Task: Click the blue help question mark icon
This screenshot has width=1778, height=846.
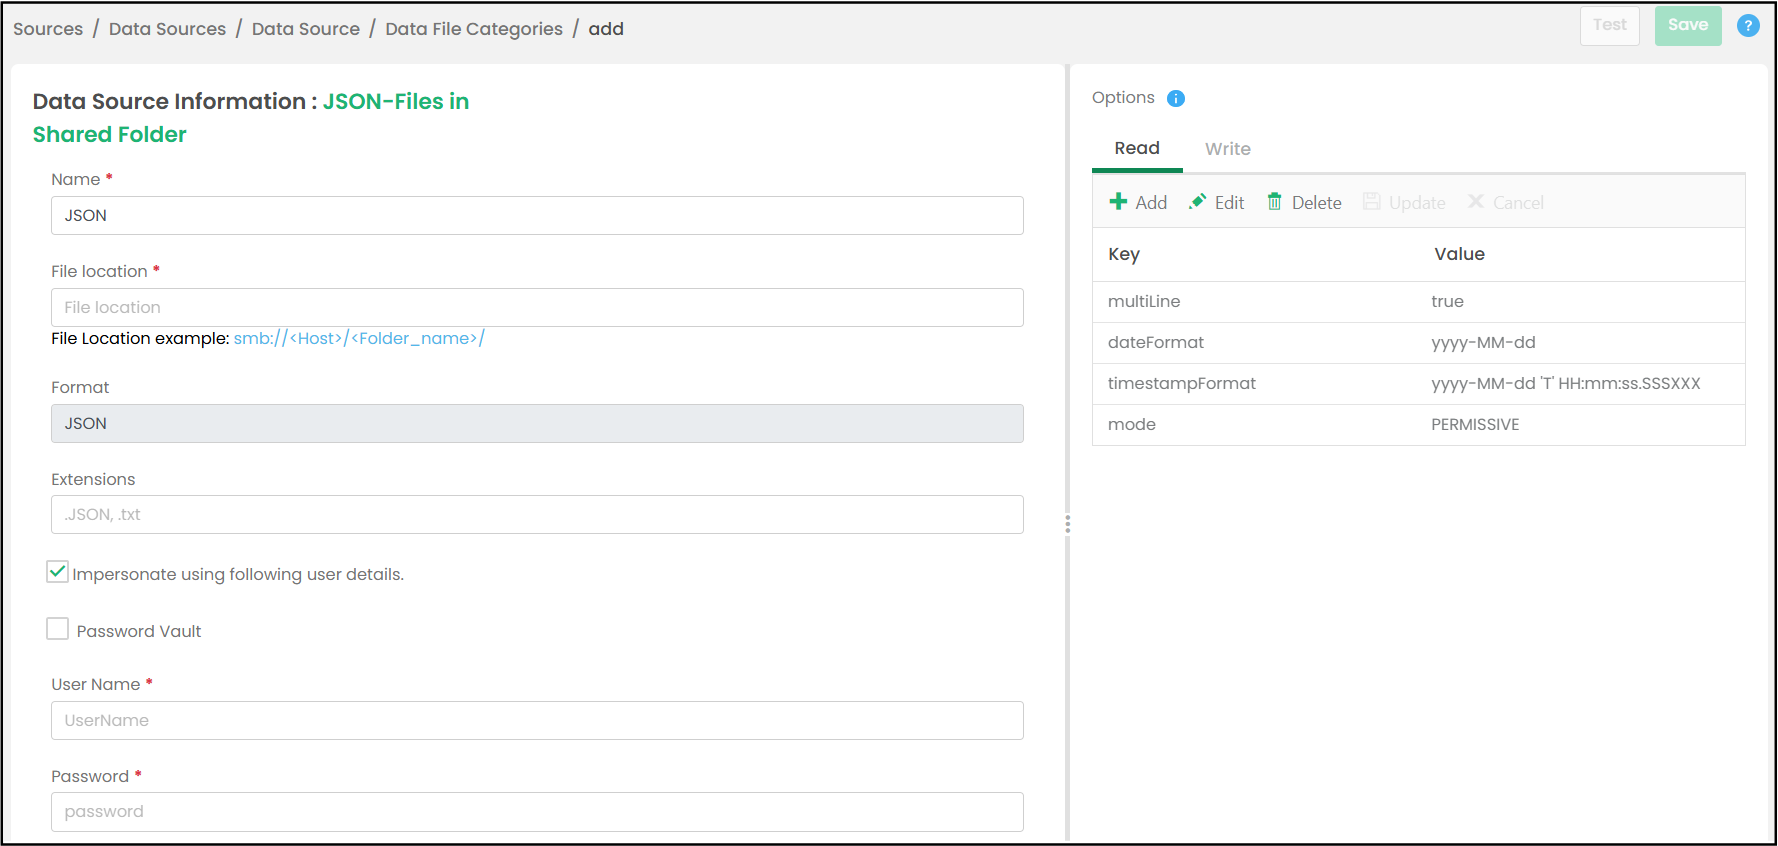Action: pos(1747,26)
